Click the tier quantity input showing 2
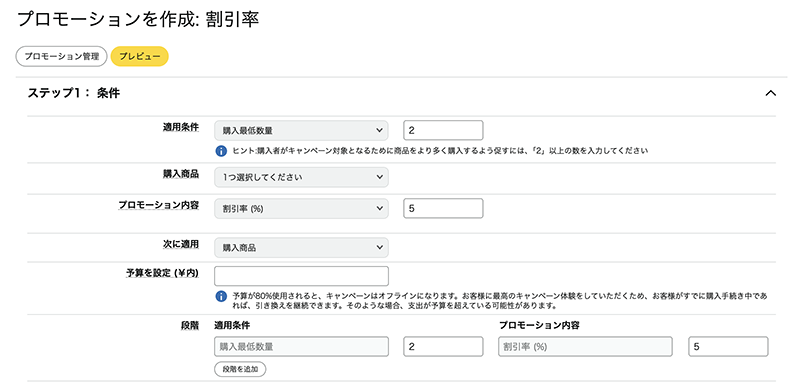The height and width of the screenshot is (382, 800). pos(443,346)
